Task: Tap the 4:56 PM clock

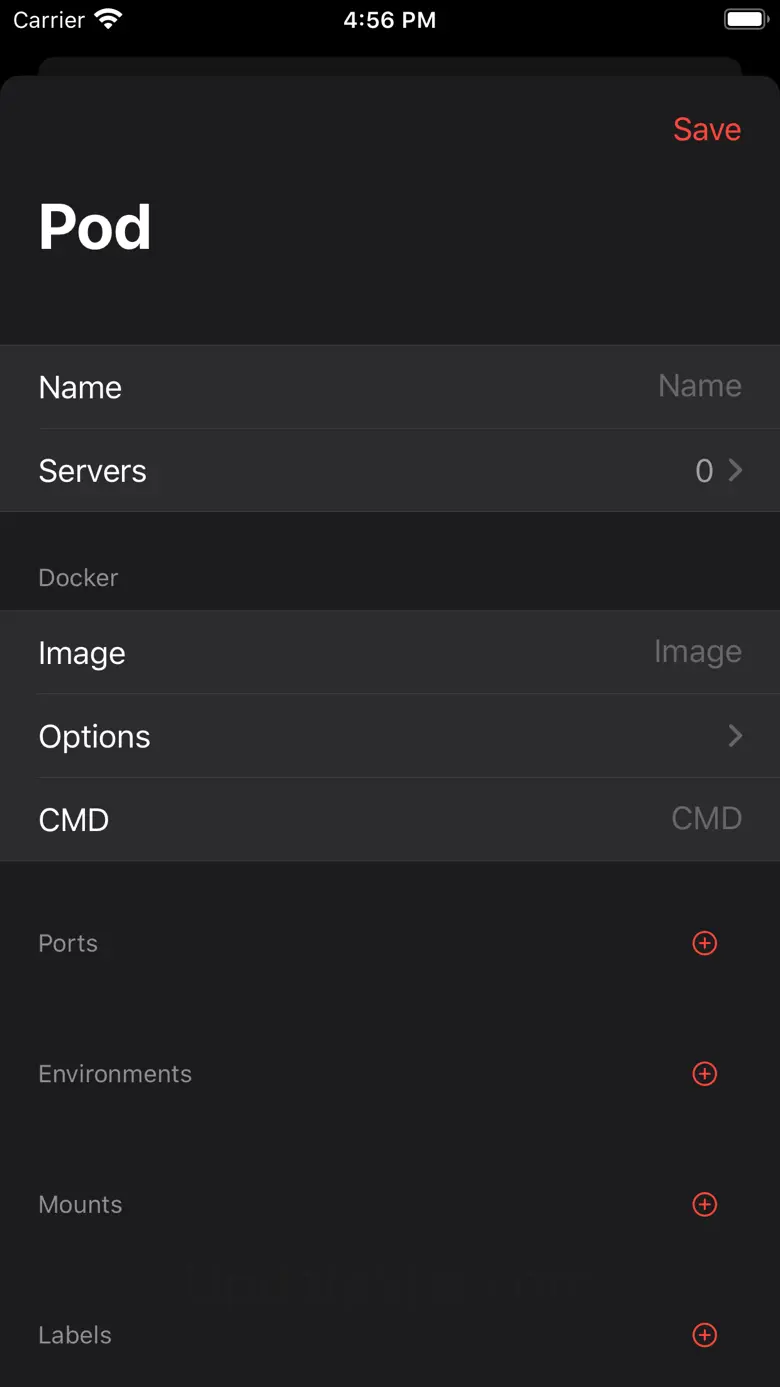Action: (x=390, y=20)
